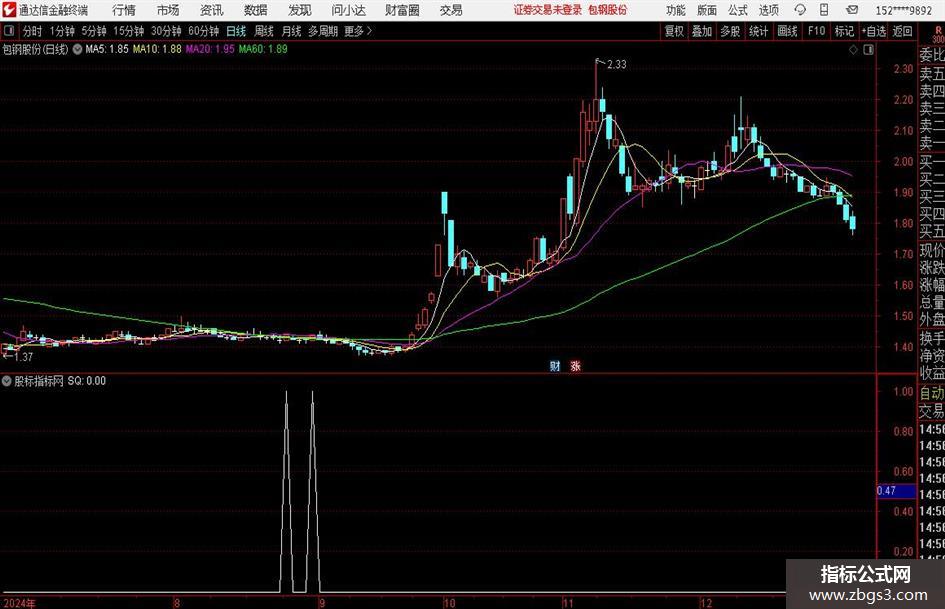Click the 1.37 low price label
The image size is (945, 609).
pos(23,357)
